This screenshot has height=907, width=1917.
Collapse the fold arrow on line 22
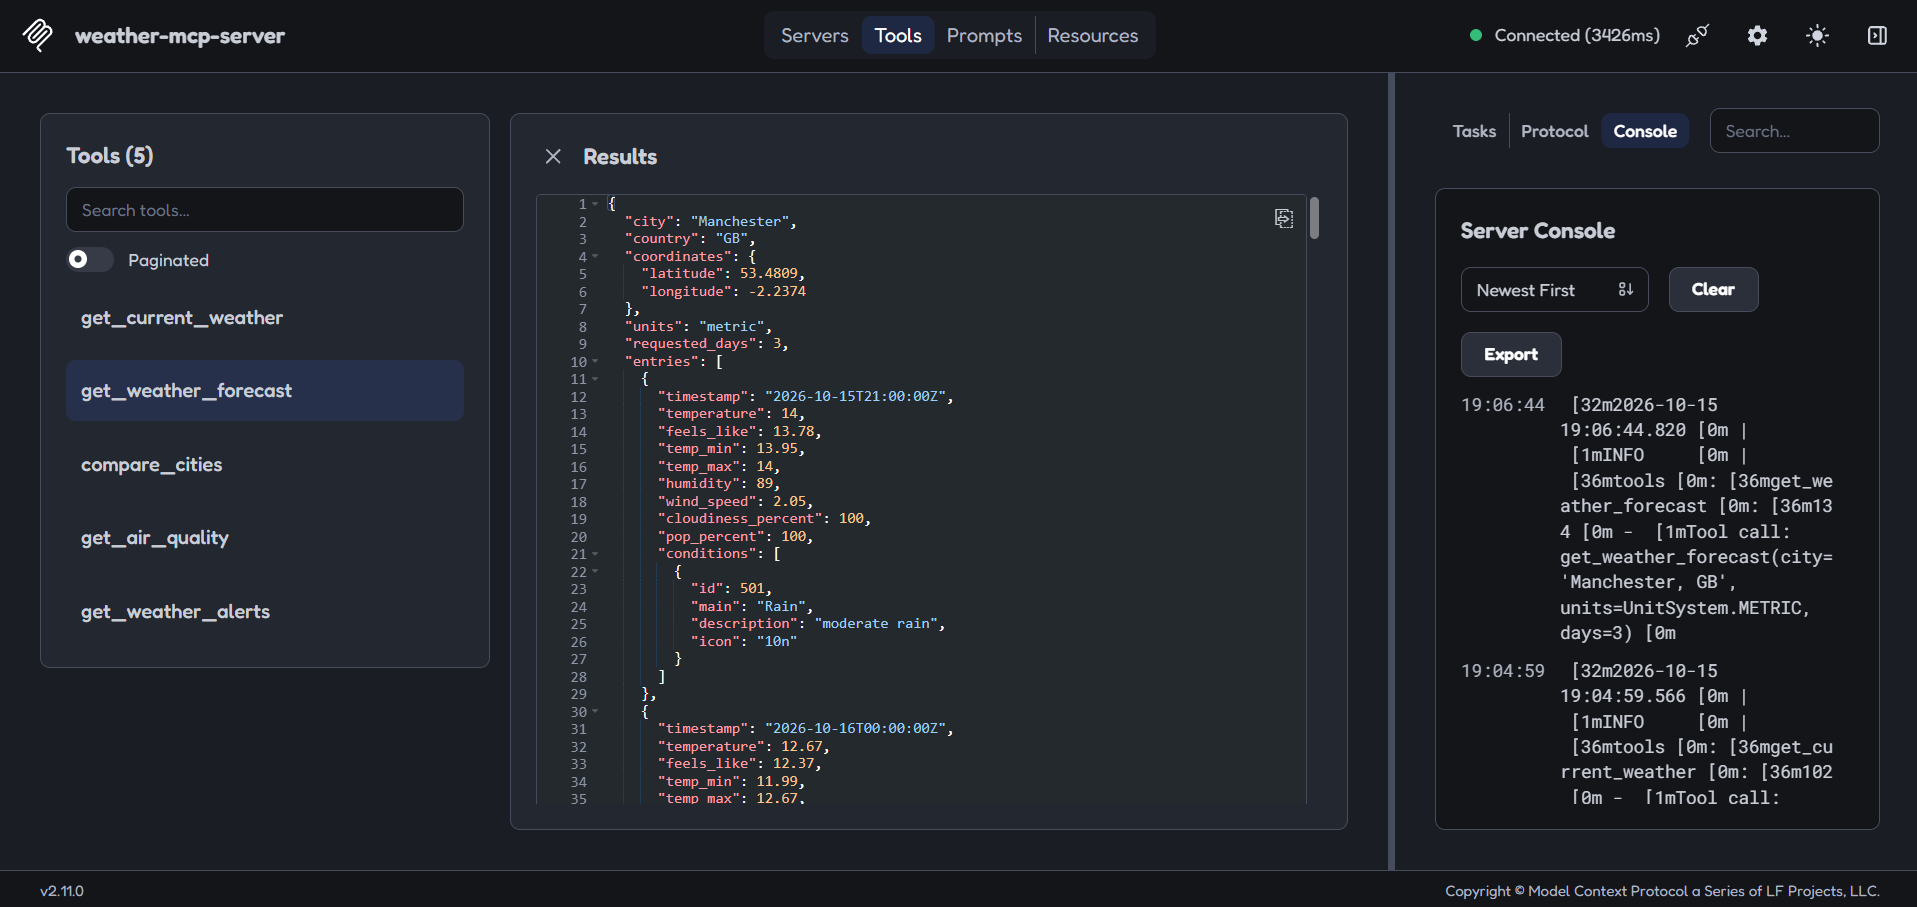coord(595,572)
